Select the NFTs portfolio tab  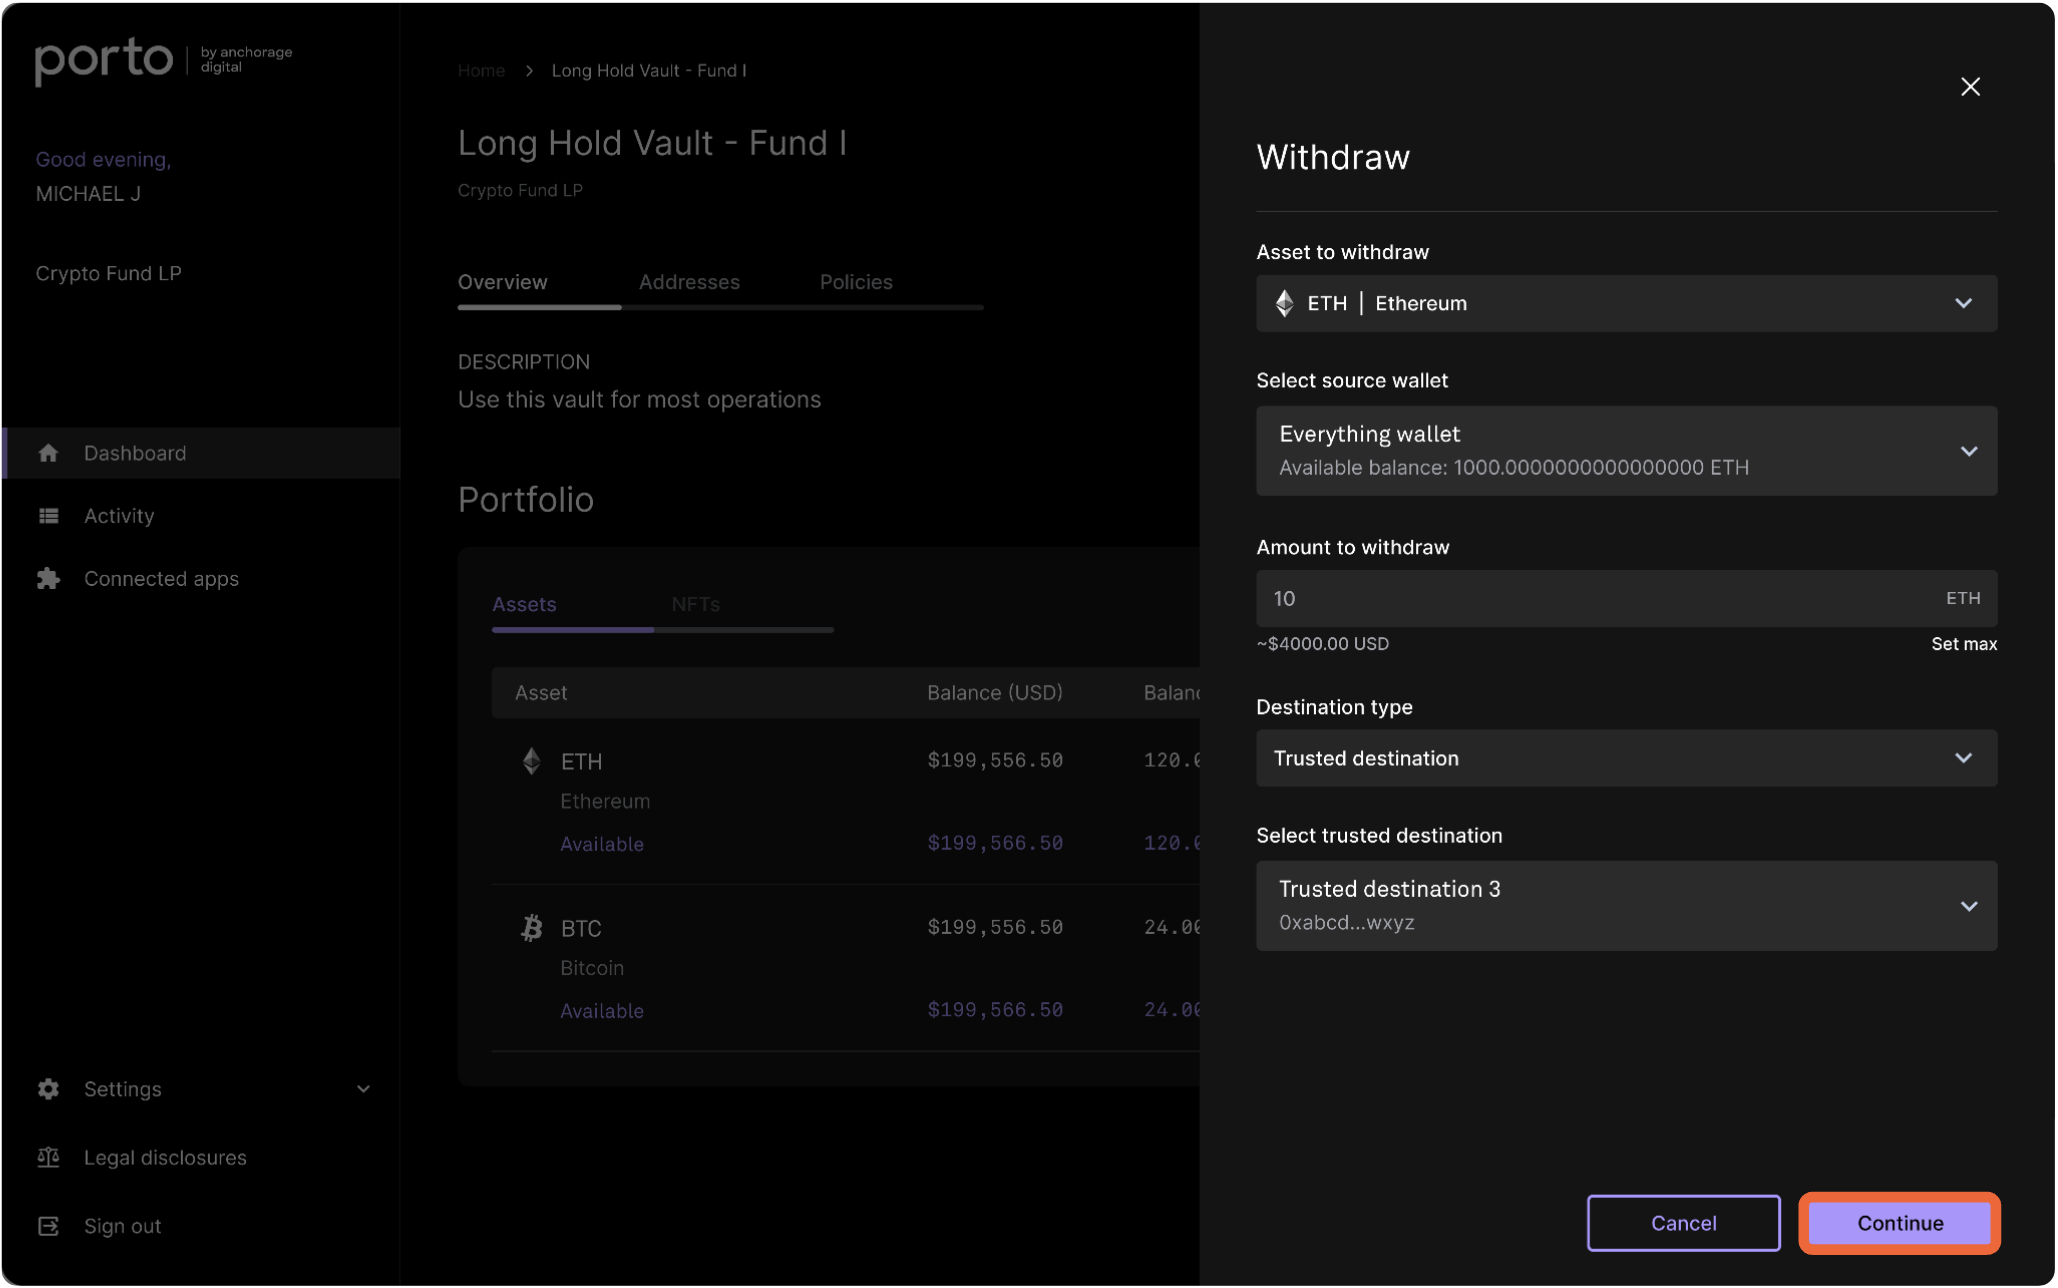(695, 604)
